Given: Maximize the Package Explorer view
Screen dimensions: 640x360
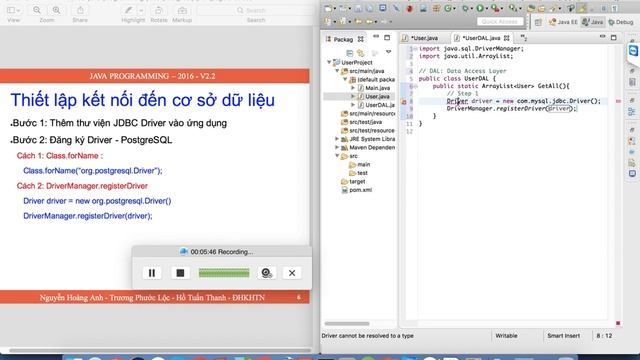Looking at the screenshot, I should (x=387, y=38).
